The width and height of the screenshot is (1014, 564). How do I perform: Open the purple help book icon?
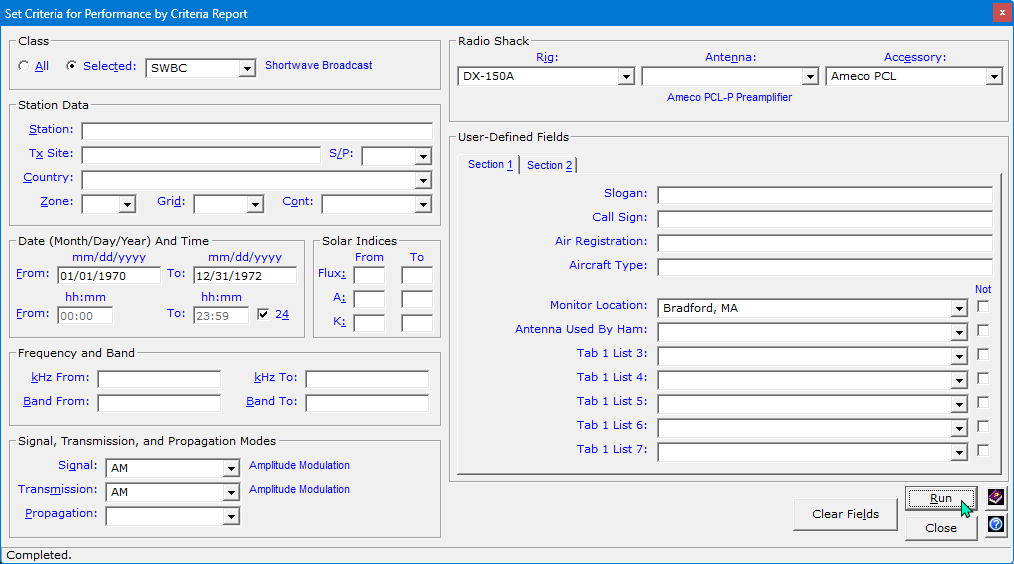point(995,498)
